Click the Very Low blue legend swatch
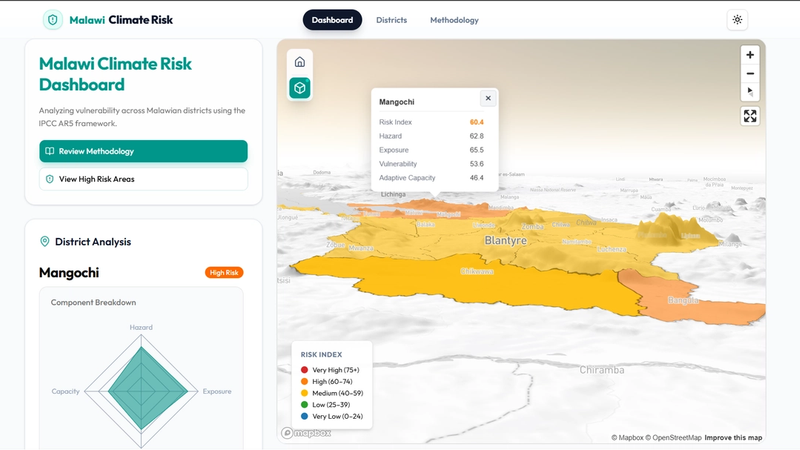 [305, 416]
